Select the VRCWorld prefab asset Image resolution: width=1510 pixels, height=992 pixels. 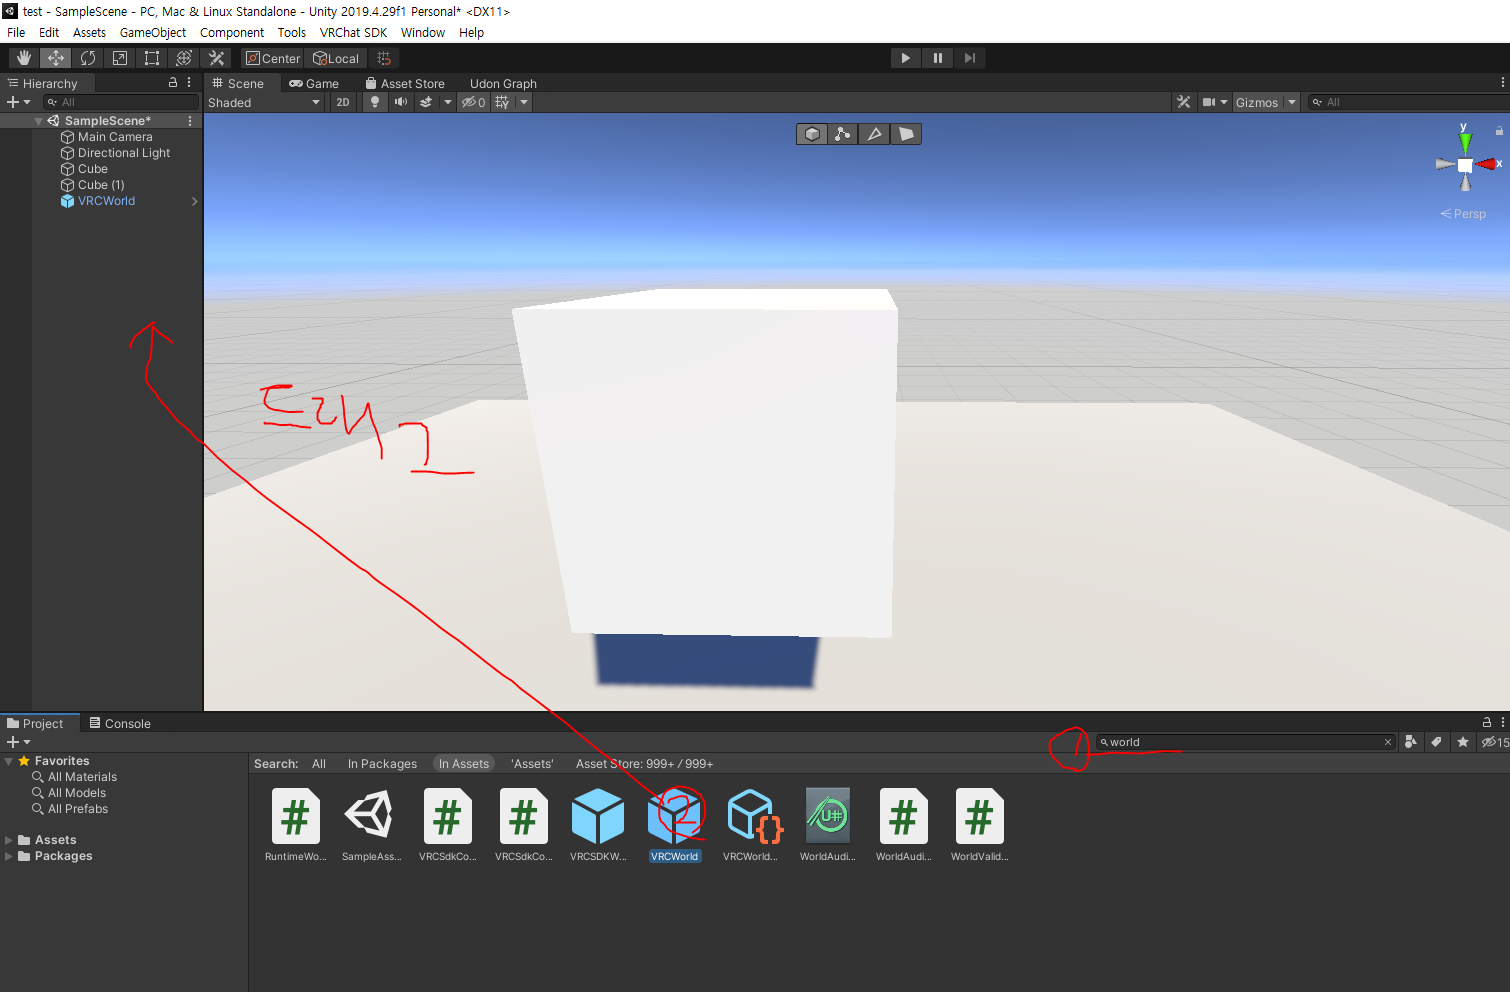tap(675, 825)
